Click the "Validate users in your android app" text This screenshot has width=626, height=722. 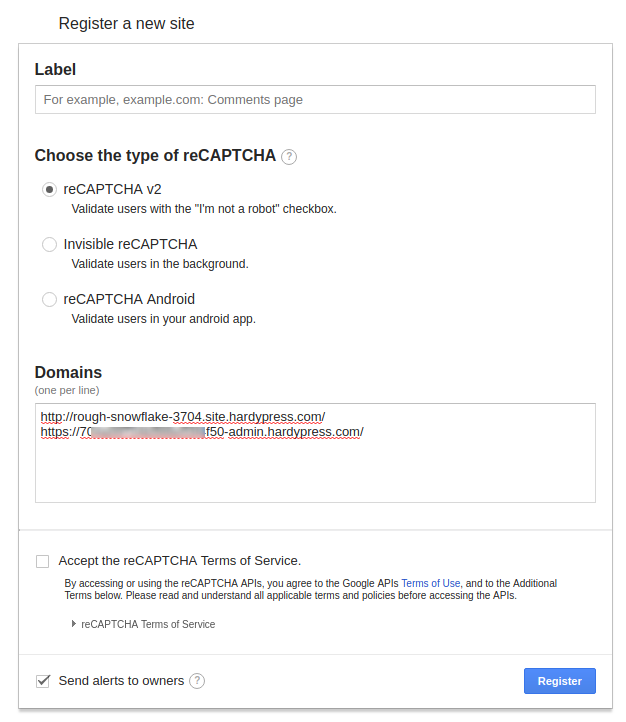pos(164,319)
